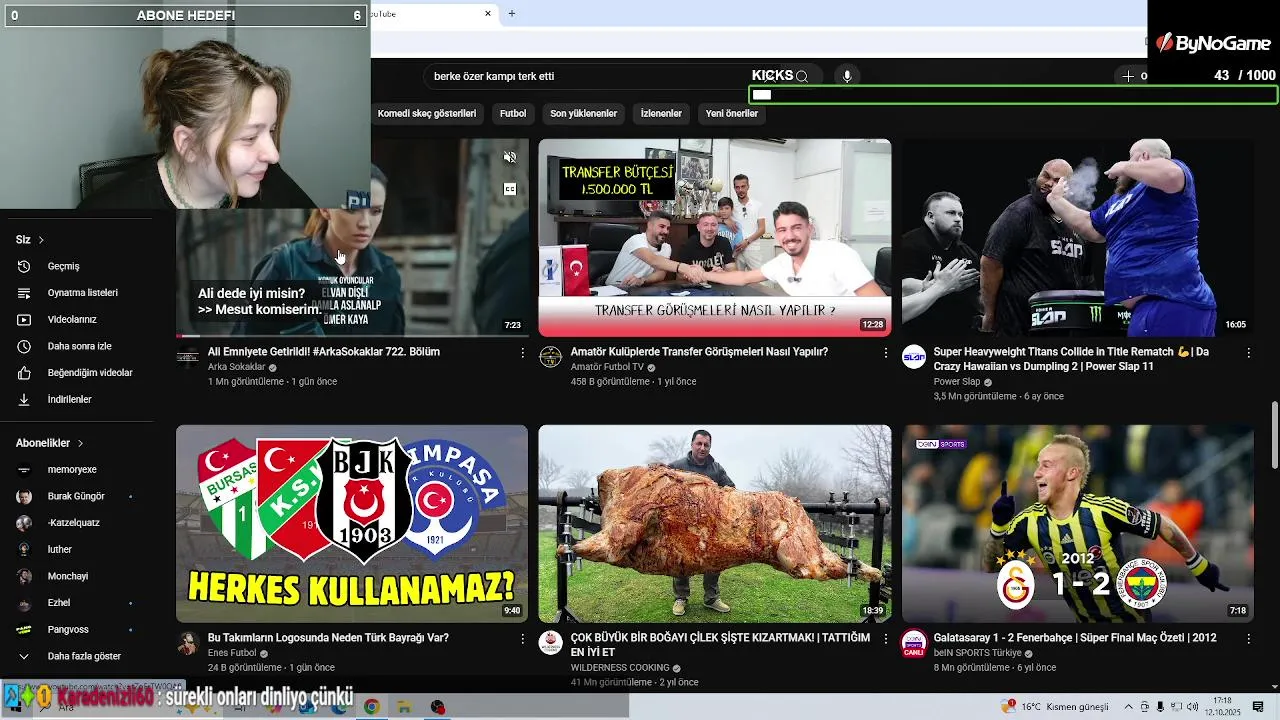1280x720 pixels.
Task: Open more options for Galatasaray-Fenerbahçe video
Action: (1249, 638)
